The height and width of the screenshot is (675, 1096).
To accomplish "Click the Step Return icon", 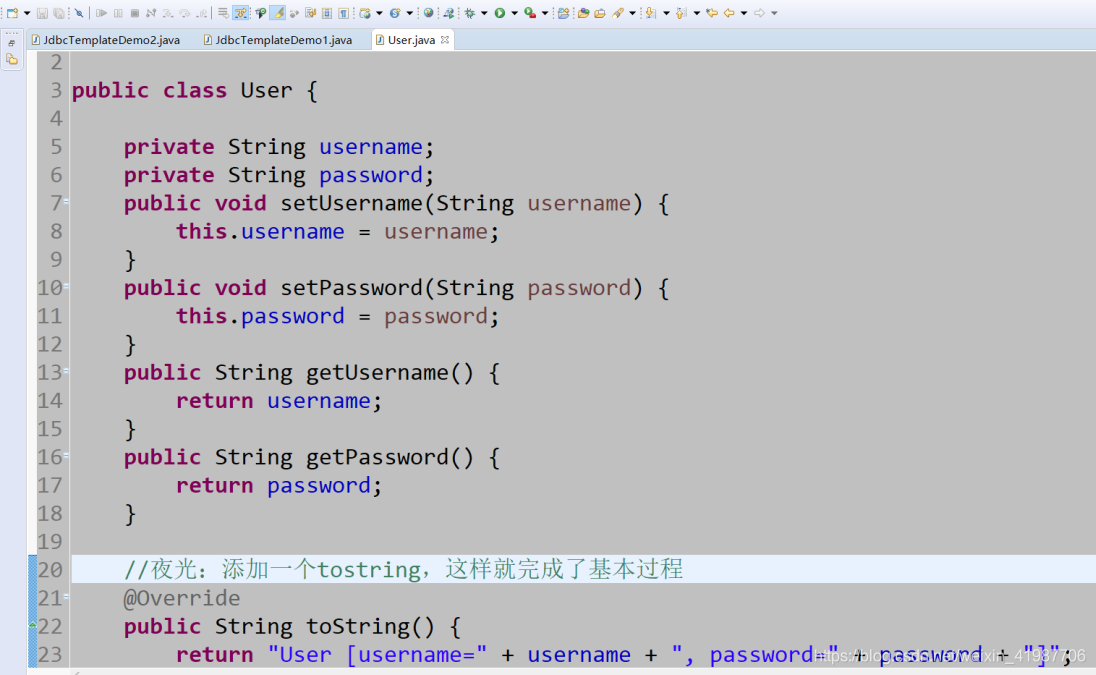I will [202, 13].
